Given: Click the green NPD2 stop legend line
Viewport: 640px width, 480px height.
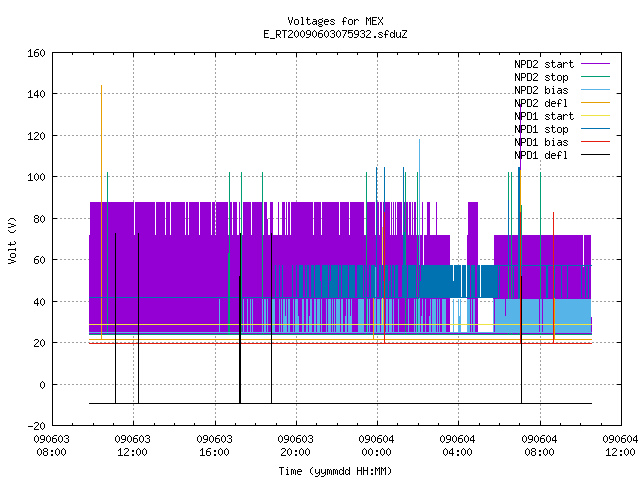Looking at the screenshot, I should (x=596, y=77).
